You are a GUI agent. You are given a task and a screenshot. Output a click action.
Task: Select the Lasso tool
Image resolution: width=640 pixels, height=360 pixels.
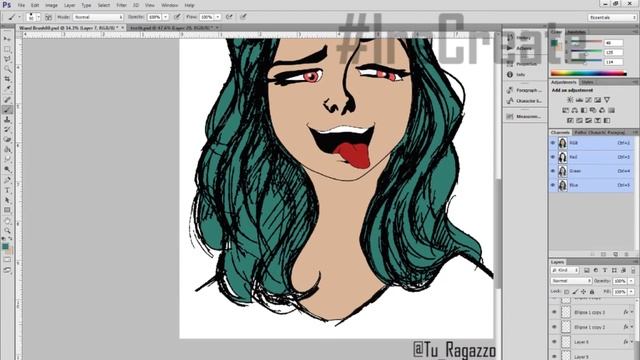click(7, 59)
